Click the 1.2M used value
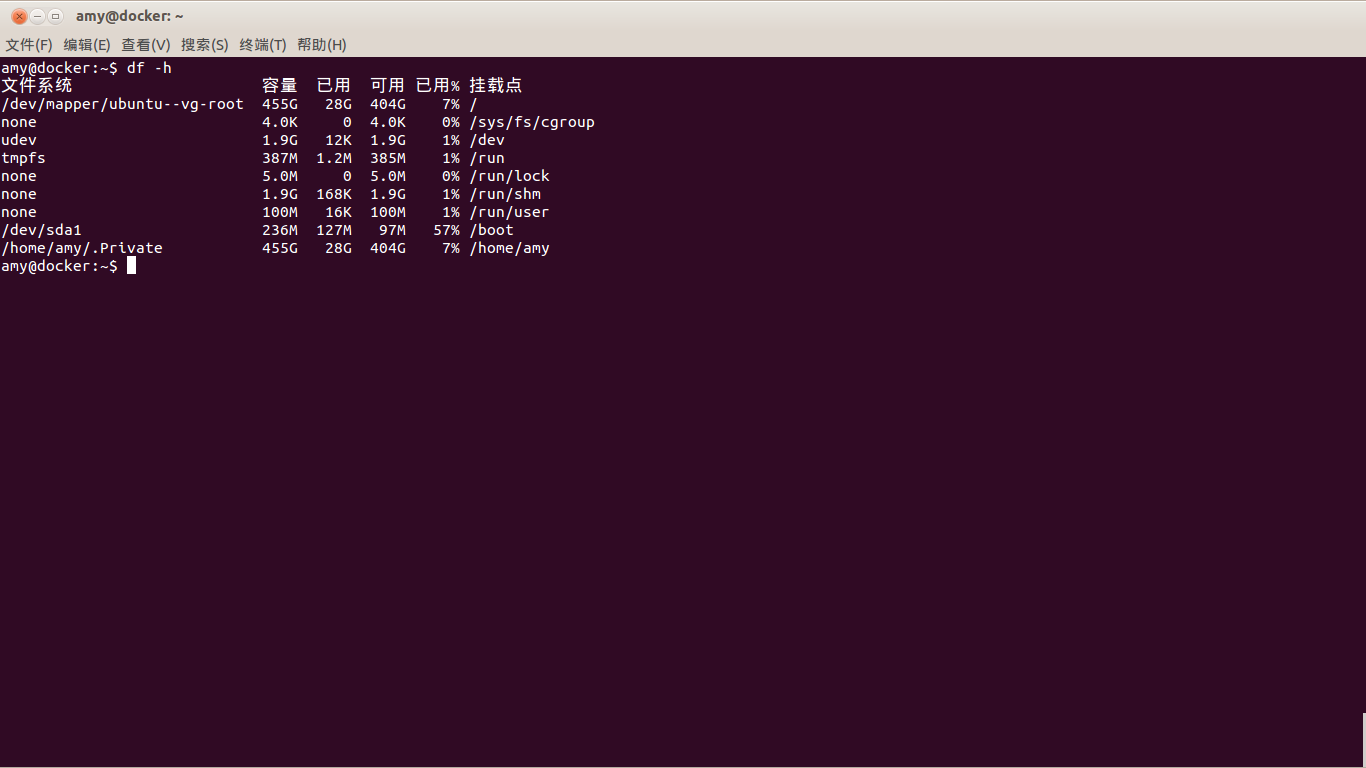This screenshot has width=1366, height=768. [x=334, y=158]
